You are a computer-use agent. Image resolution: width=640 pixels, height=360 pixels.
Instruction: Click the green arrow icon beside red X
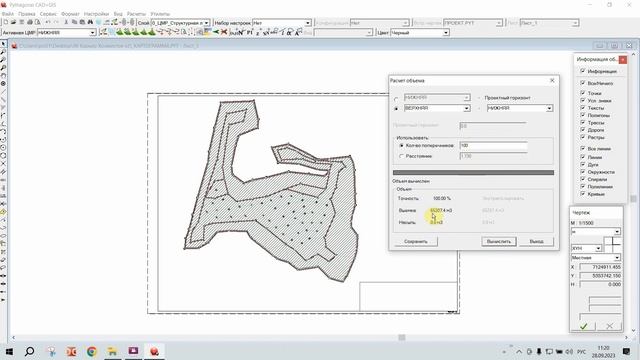[216, 32]
